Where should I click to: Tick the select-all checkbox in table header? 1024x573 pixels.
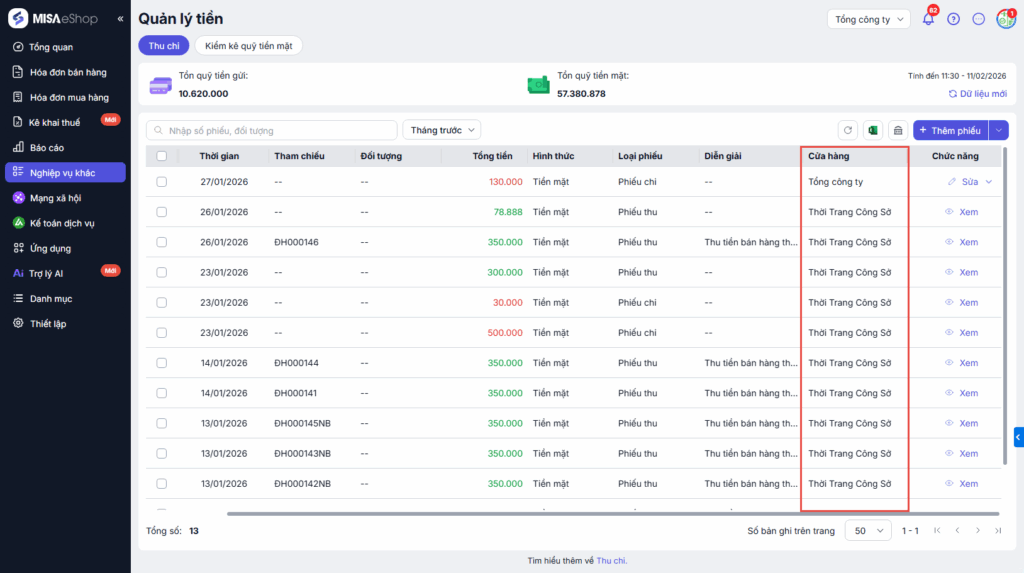162,156
